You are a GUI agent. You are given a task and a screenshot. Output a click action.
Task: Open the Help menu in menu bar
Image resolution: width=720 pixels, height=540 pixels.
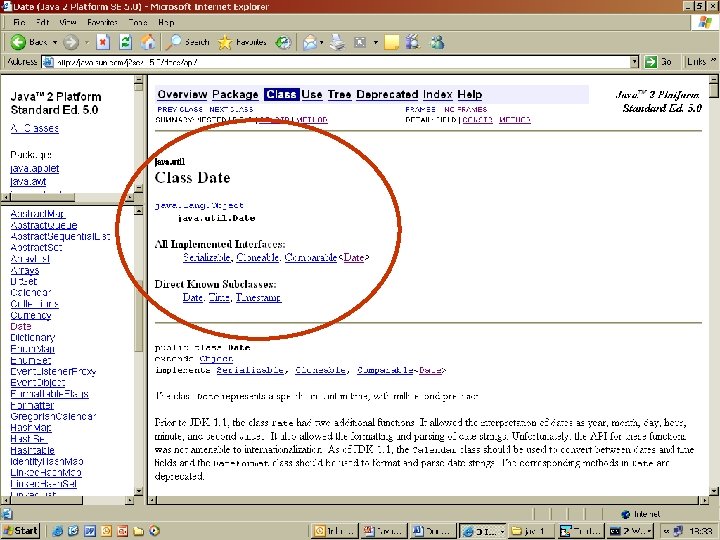click(x=166, y=22)
